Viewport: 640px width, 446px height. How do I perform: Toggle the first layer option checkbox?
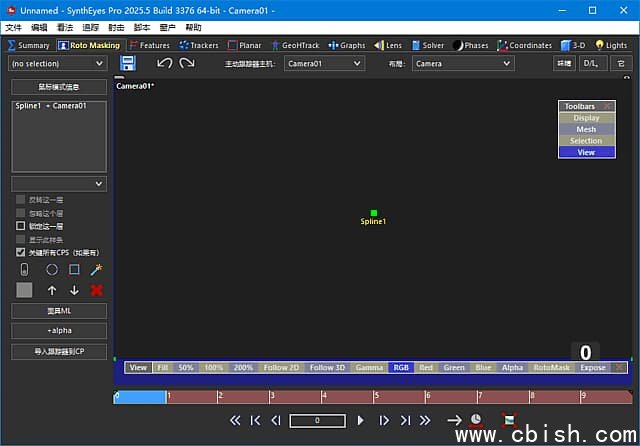[x=20, y=200]
